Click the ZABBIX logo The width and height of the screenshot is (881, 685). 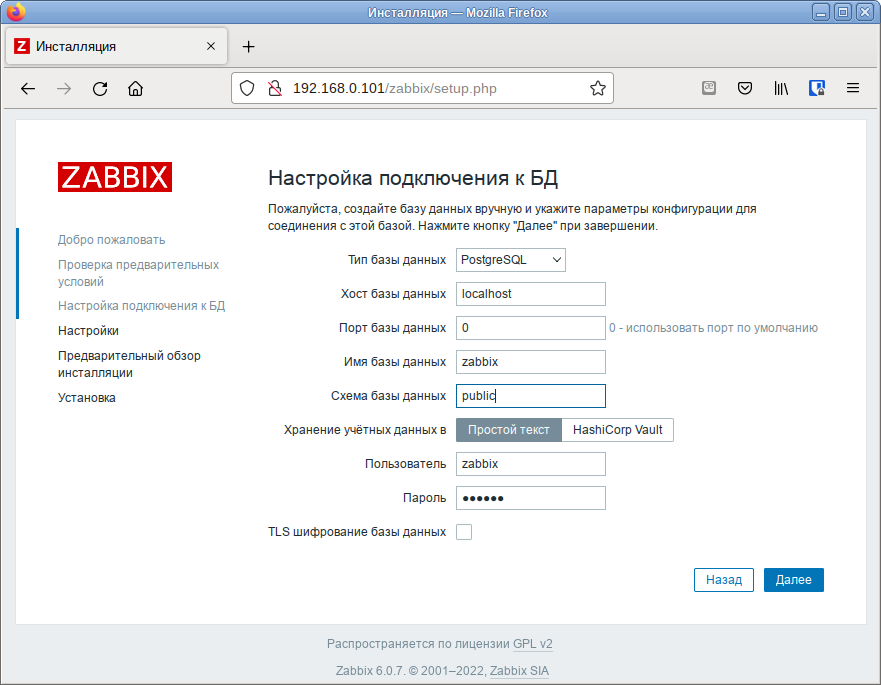click(115, 177)
